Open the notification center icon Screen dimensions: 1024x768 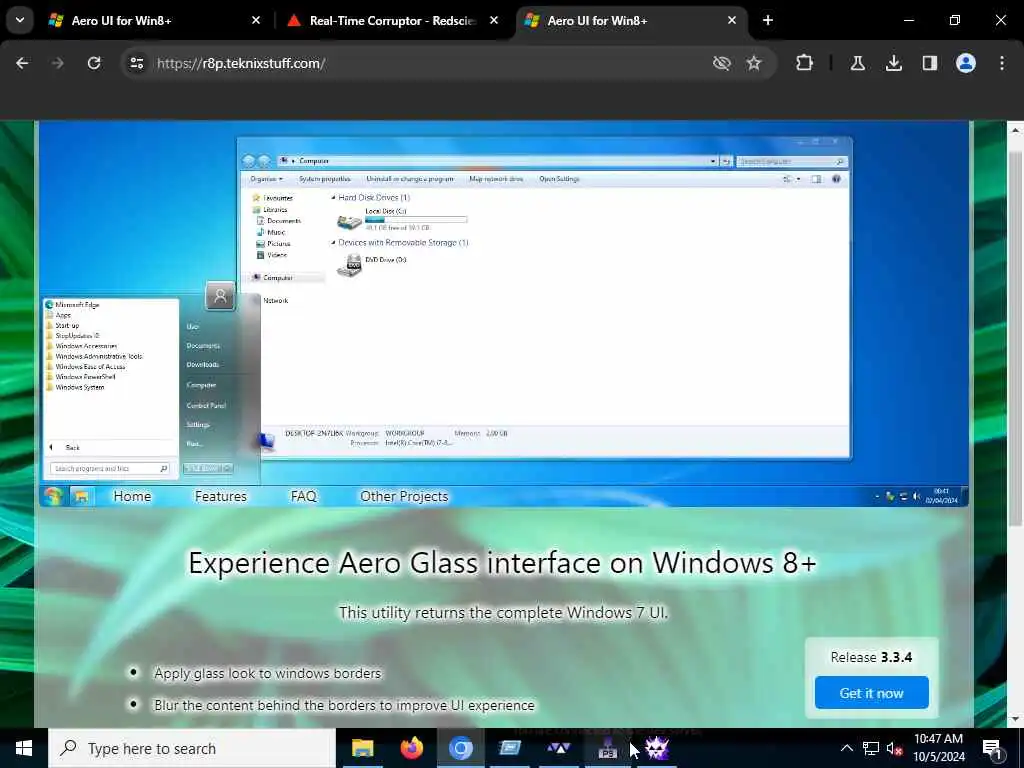tap(992, 748)
